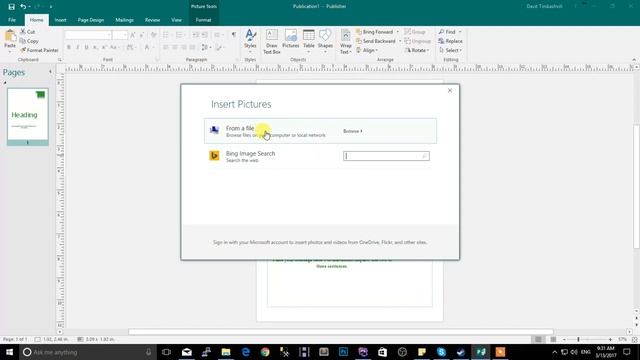This screenshot has height=360, width=640.
Task: Click the From a file picture icon
Action: tap(214, 130)
